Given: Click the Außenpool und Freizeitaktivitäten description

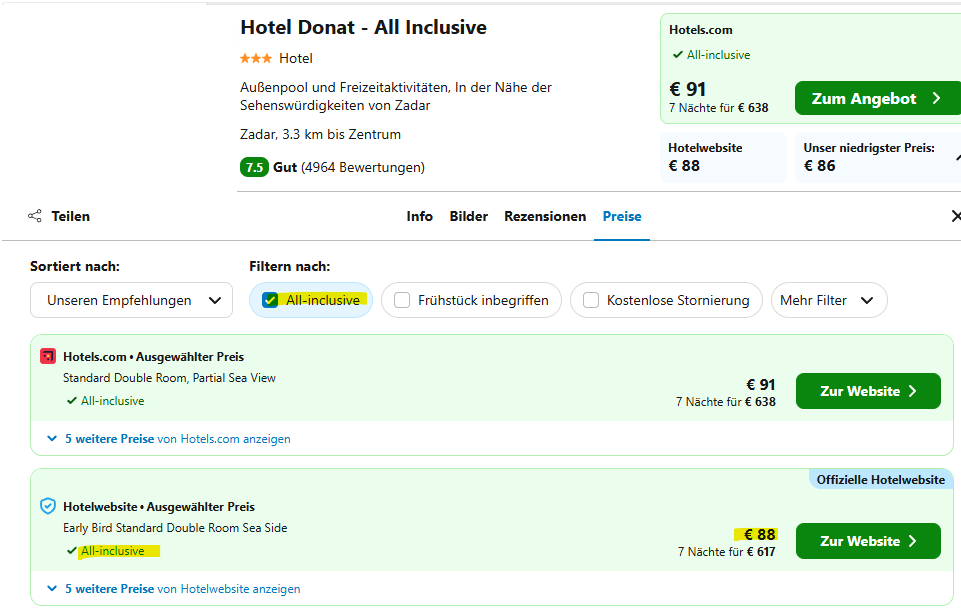Looking at the screenshot, I should [x=396, y=96].
